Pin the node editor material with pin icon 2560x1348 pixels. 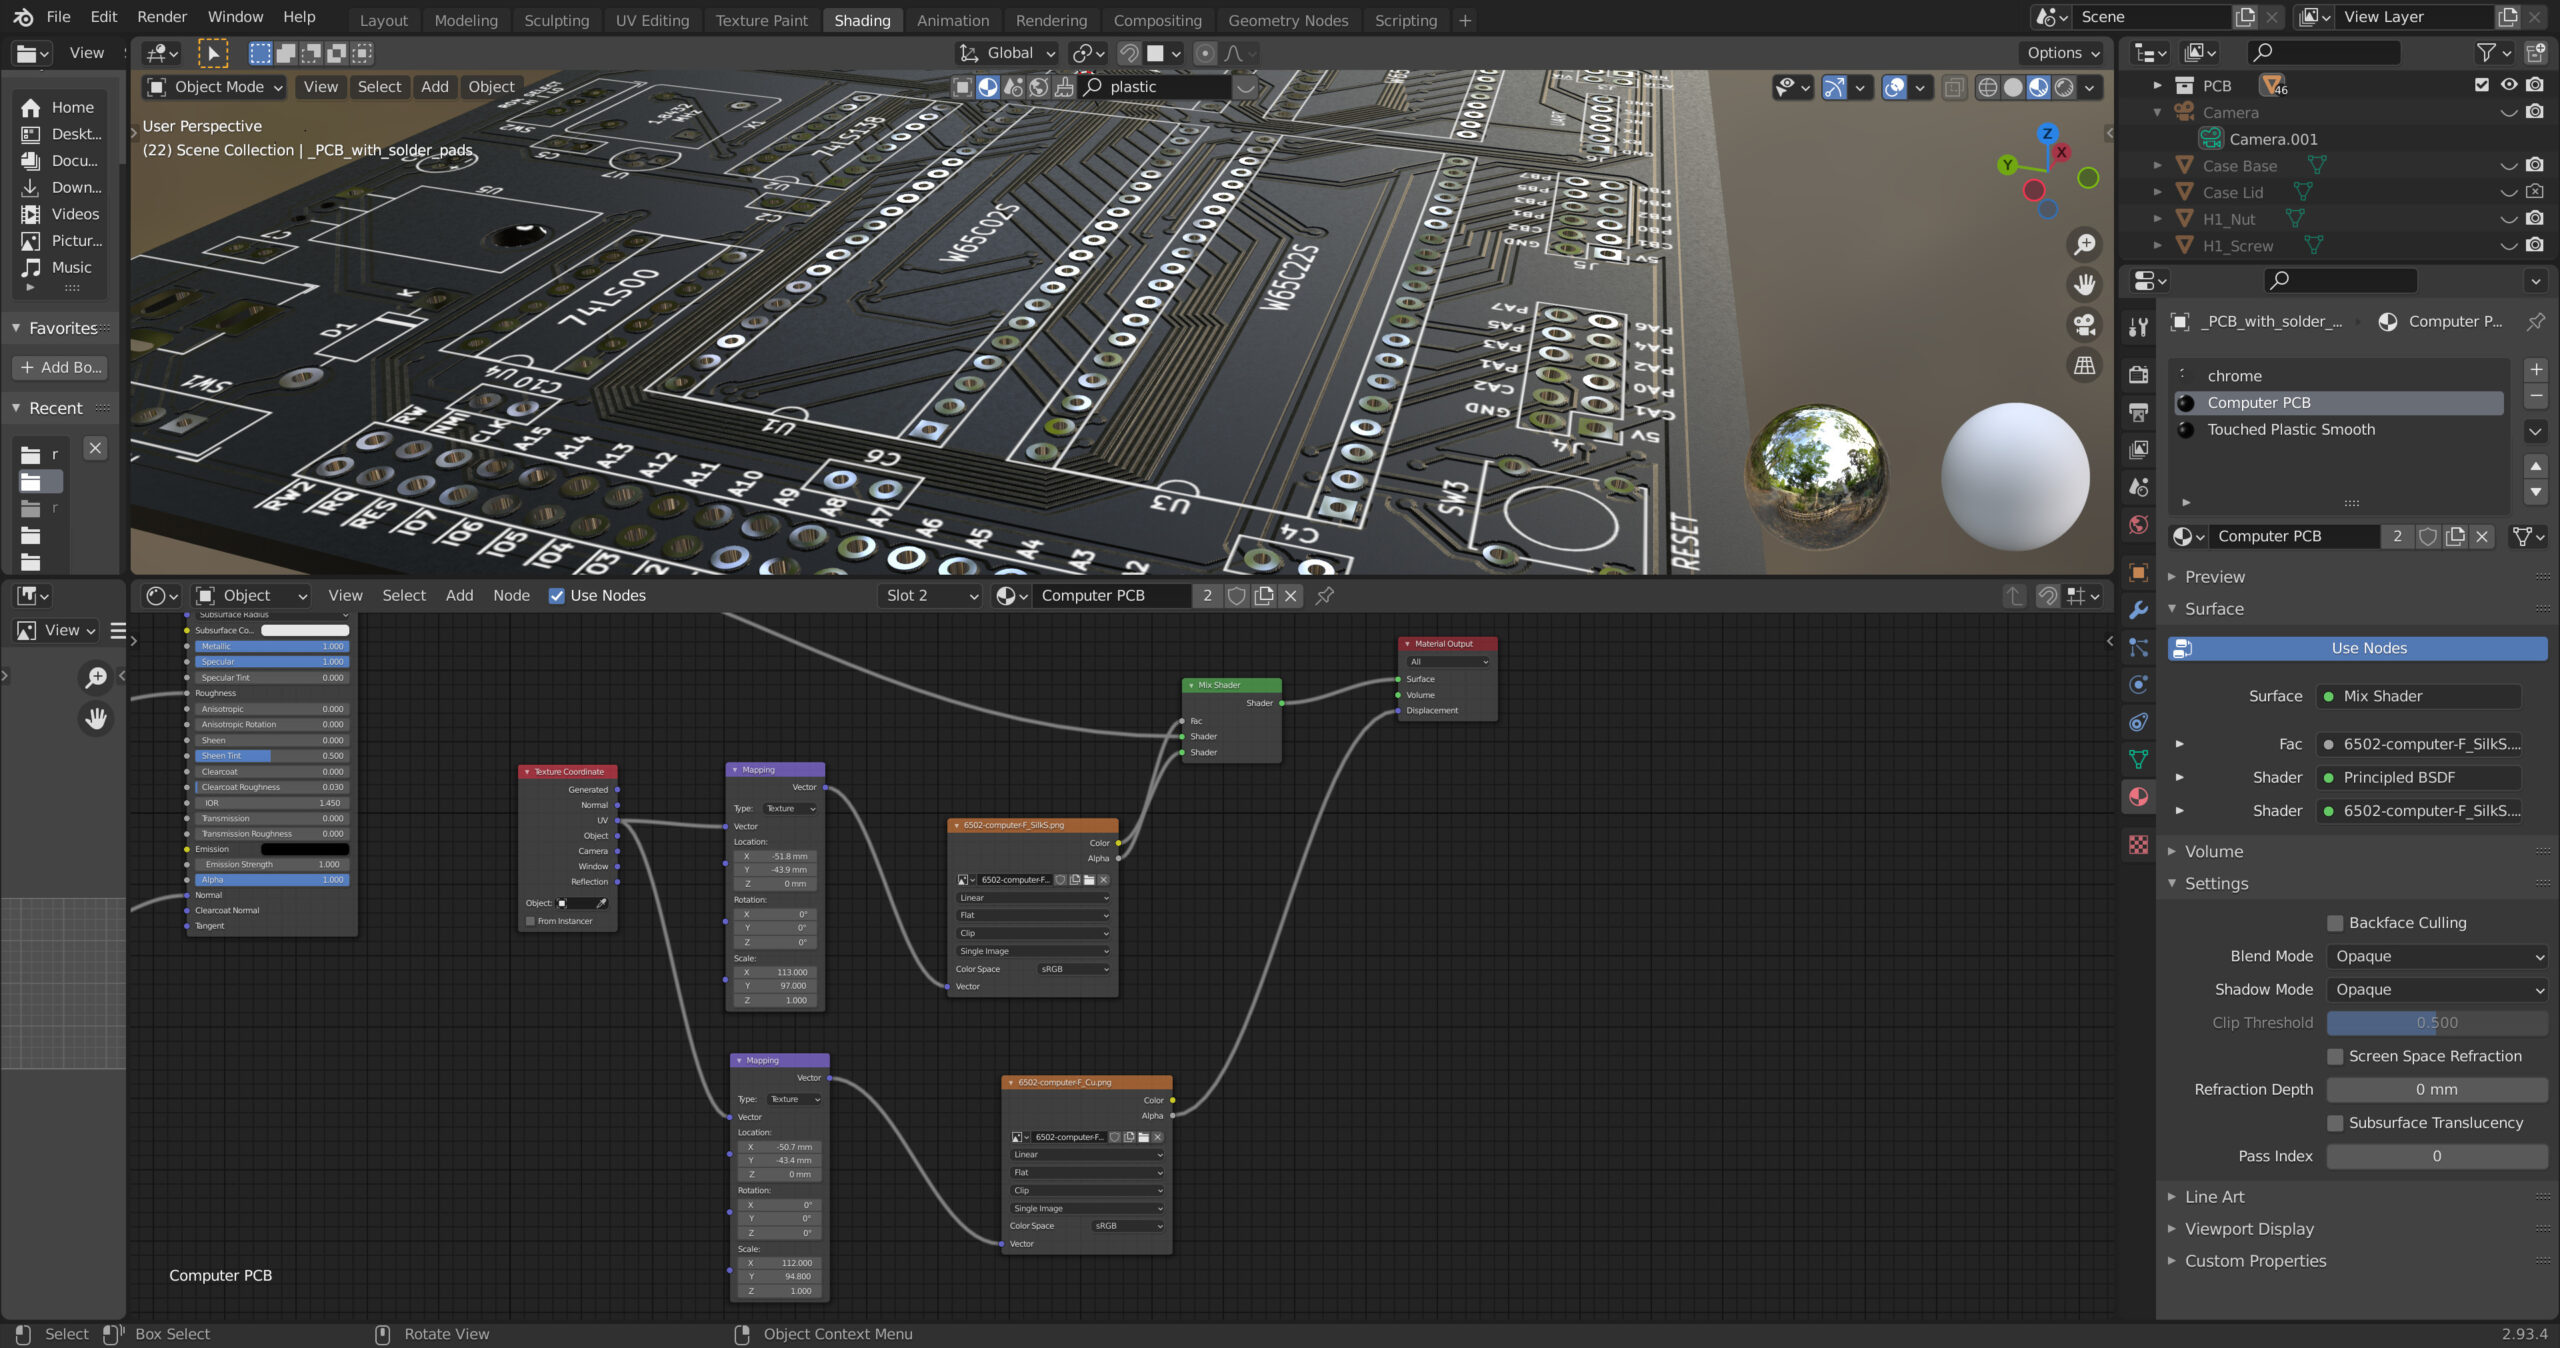pyautogui.click(x=1325, y=596)
